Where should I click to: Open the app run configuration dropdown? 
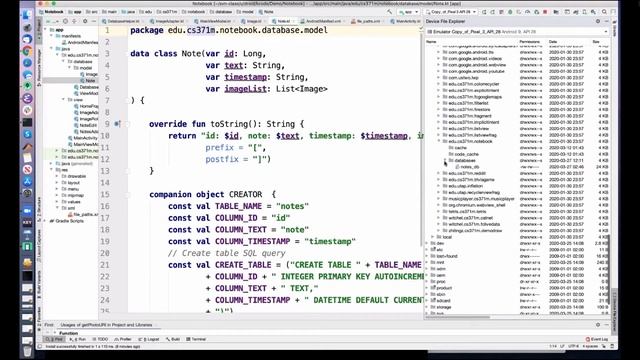[408, 12]
